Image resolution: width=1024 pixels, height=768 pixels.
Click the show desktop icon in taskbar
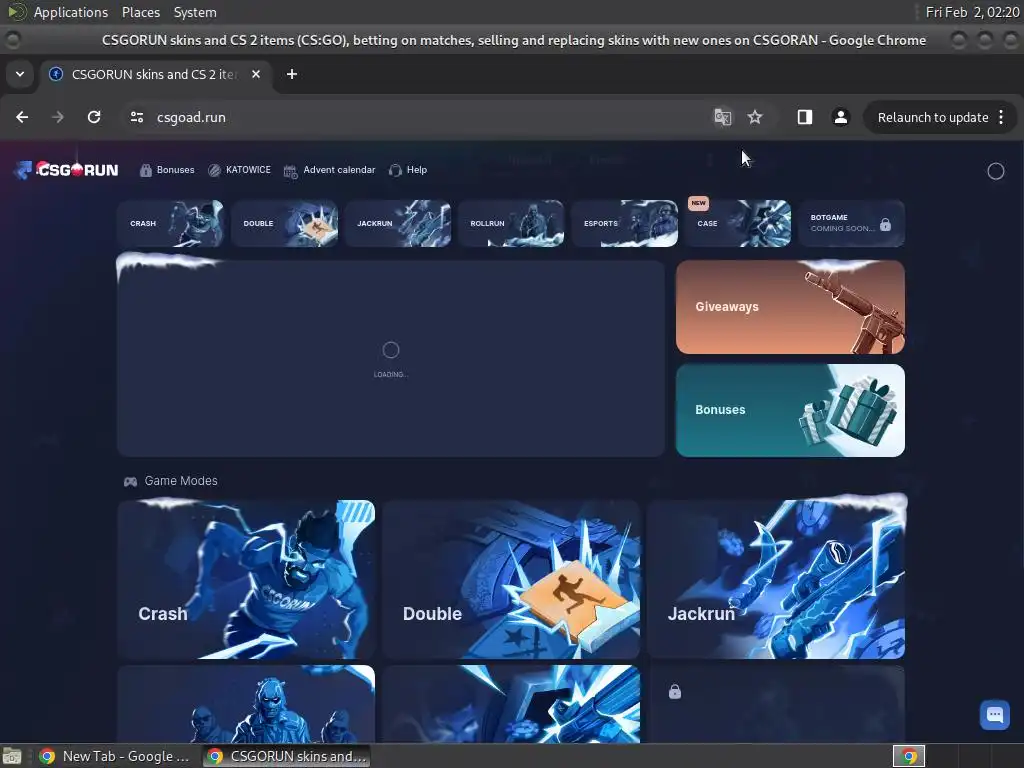pyautogui.click(x=12, y=756)
